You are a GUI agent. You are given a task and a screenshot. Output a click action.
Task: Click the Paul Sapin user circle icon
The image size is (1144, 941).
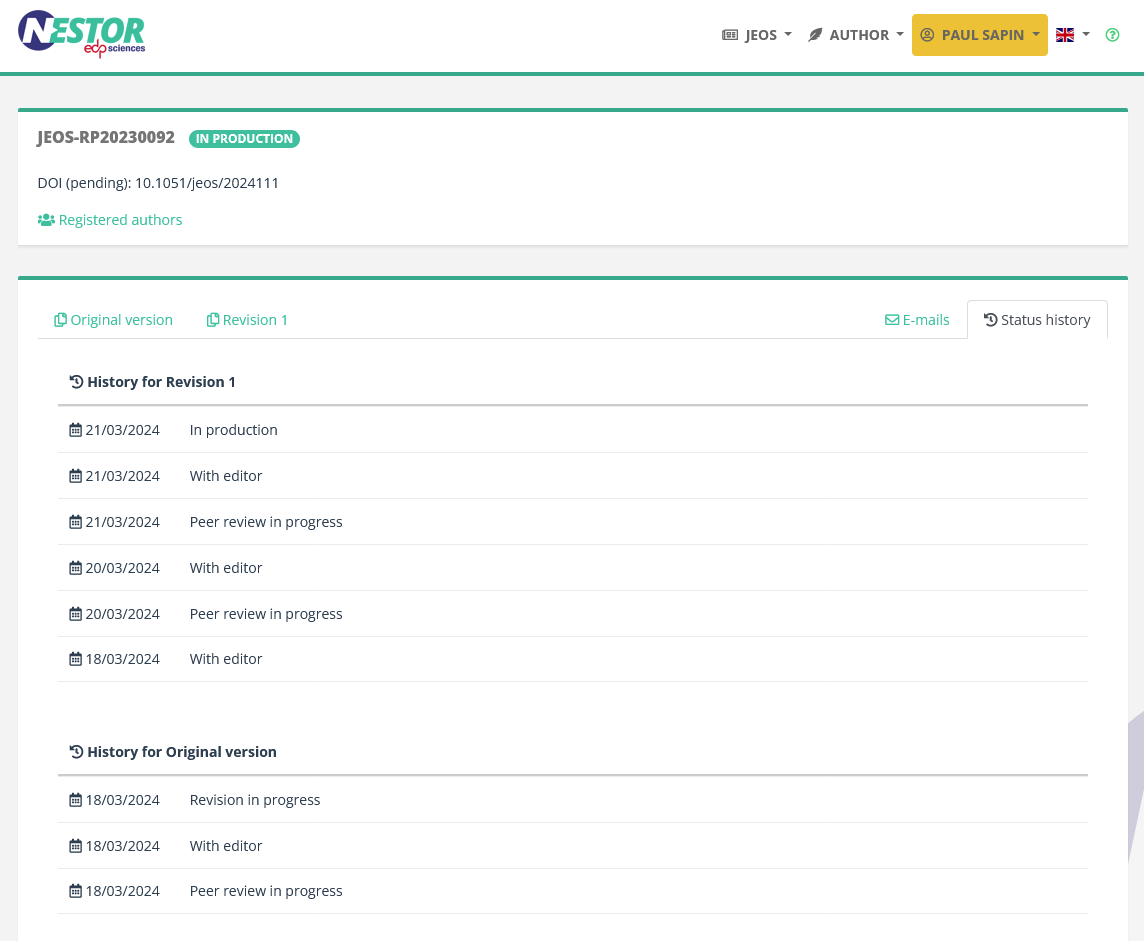pos(927,35)
